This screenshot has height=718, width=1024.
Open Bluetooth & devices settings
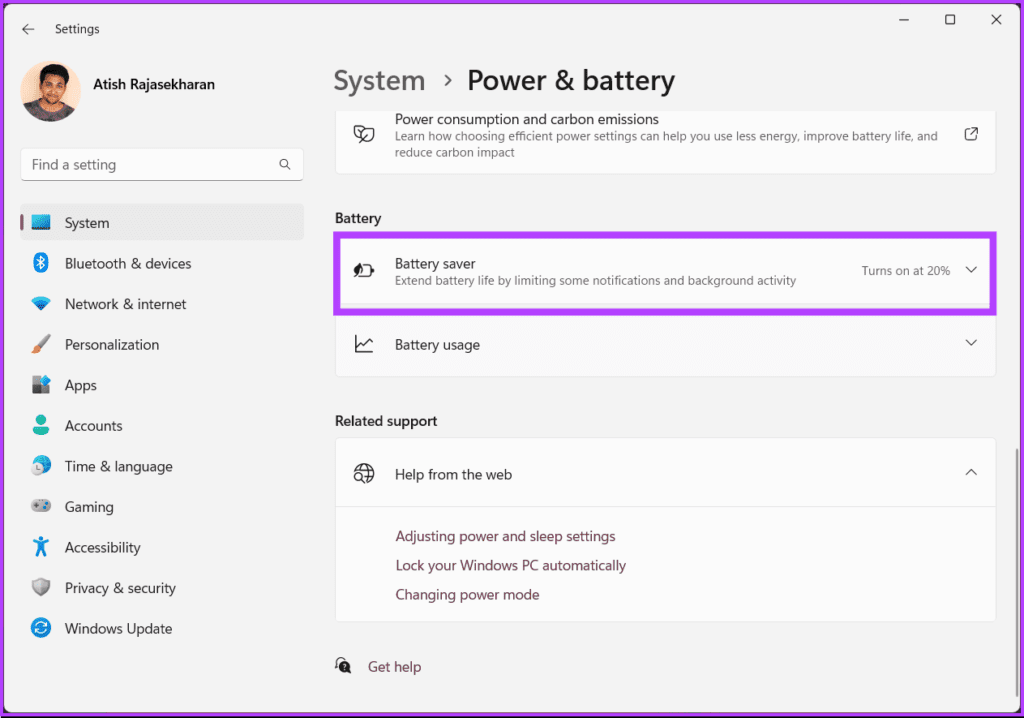(x=162, y=263)
